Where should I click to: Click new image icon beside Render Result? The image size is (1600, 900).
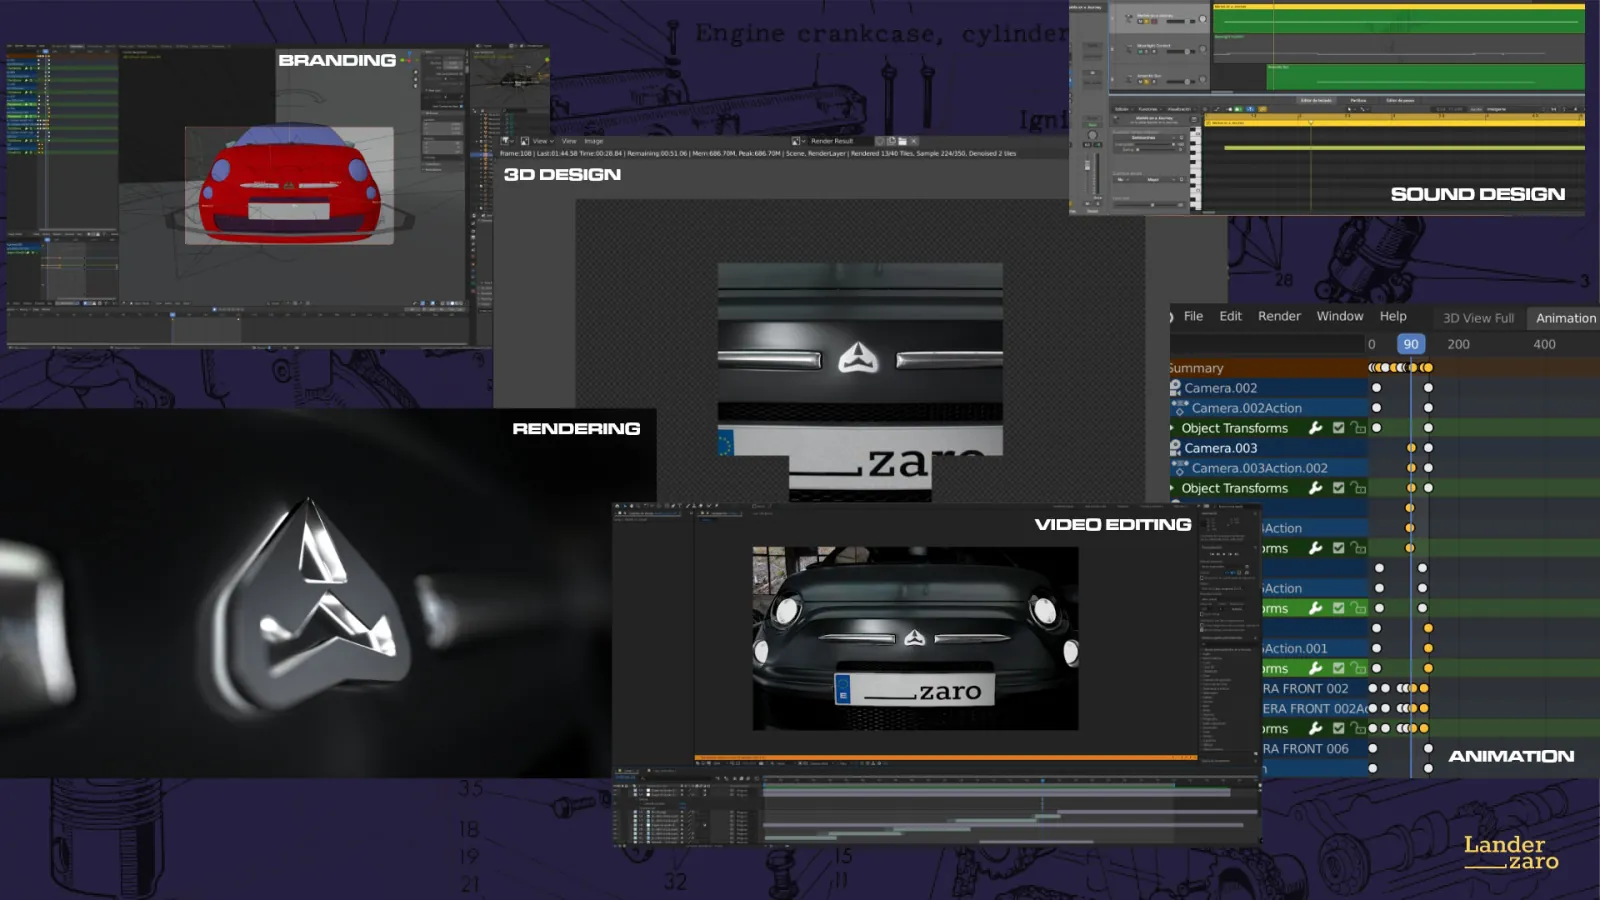click(891, 141)
